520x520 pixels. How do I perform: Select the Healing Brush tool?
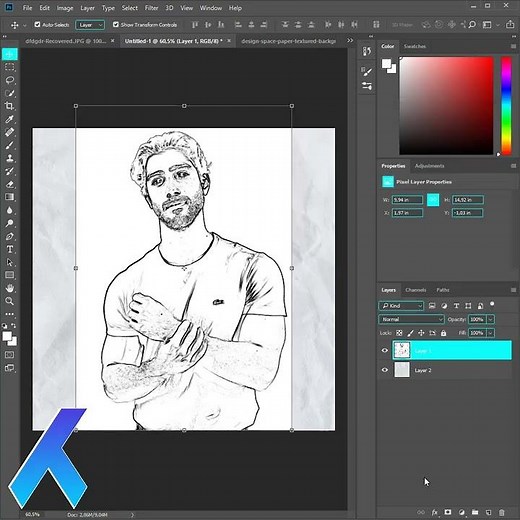coord(10,132)
